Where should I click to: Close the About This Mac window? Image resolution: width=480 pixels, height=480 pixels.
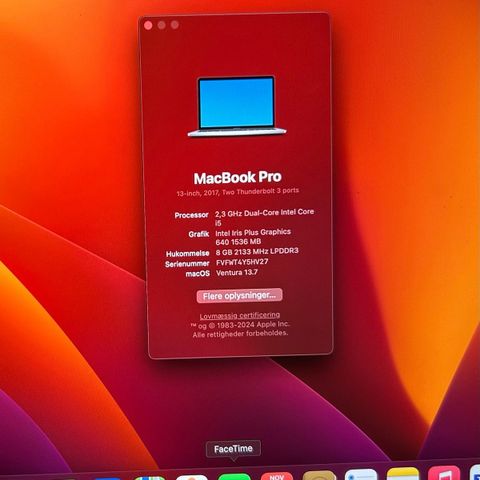[148, 25]
